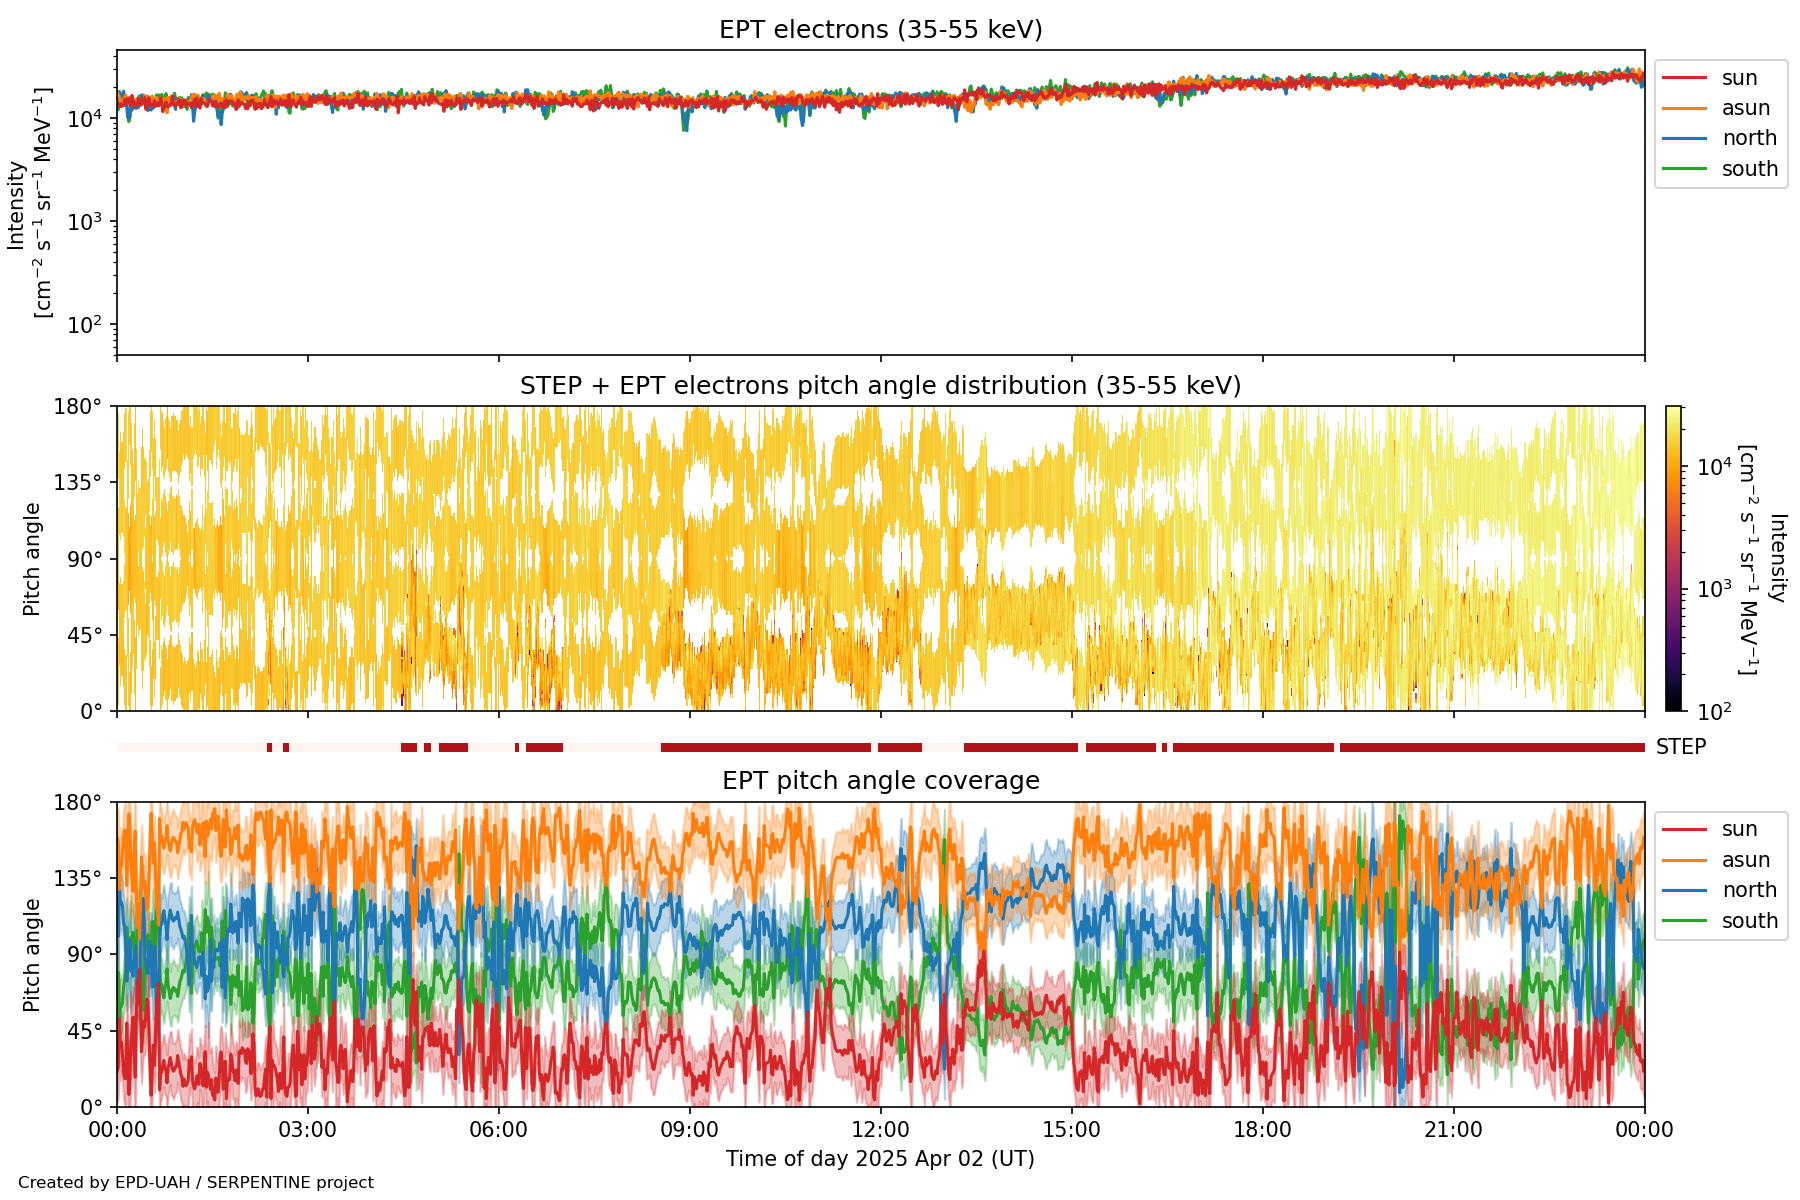Click the 12:00 time axis tick label
The width and height of the screenshot is (1800, 1200).
pos(880,1130)
